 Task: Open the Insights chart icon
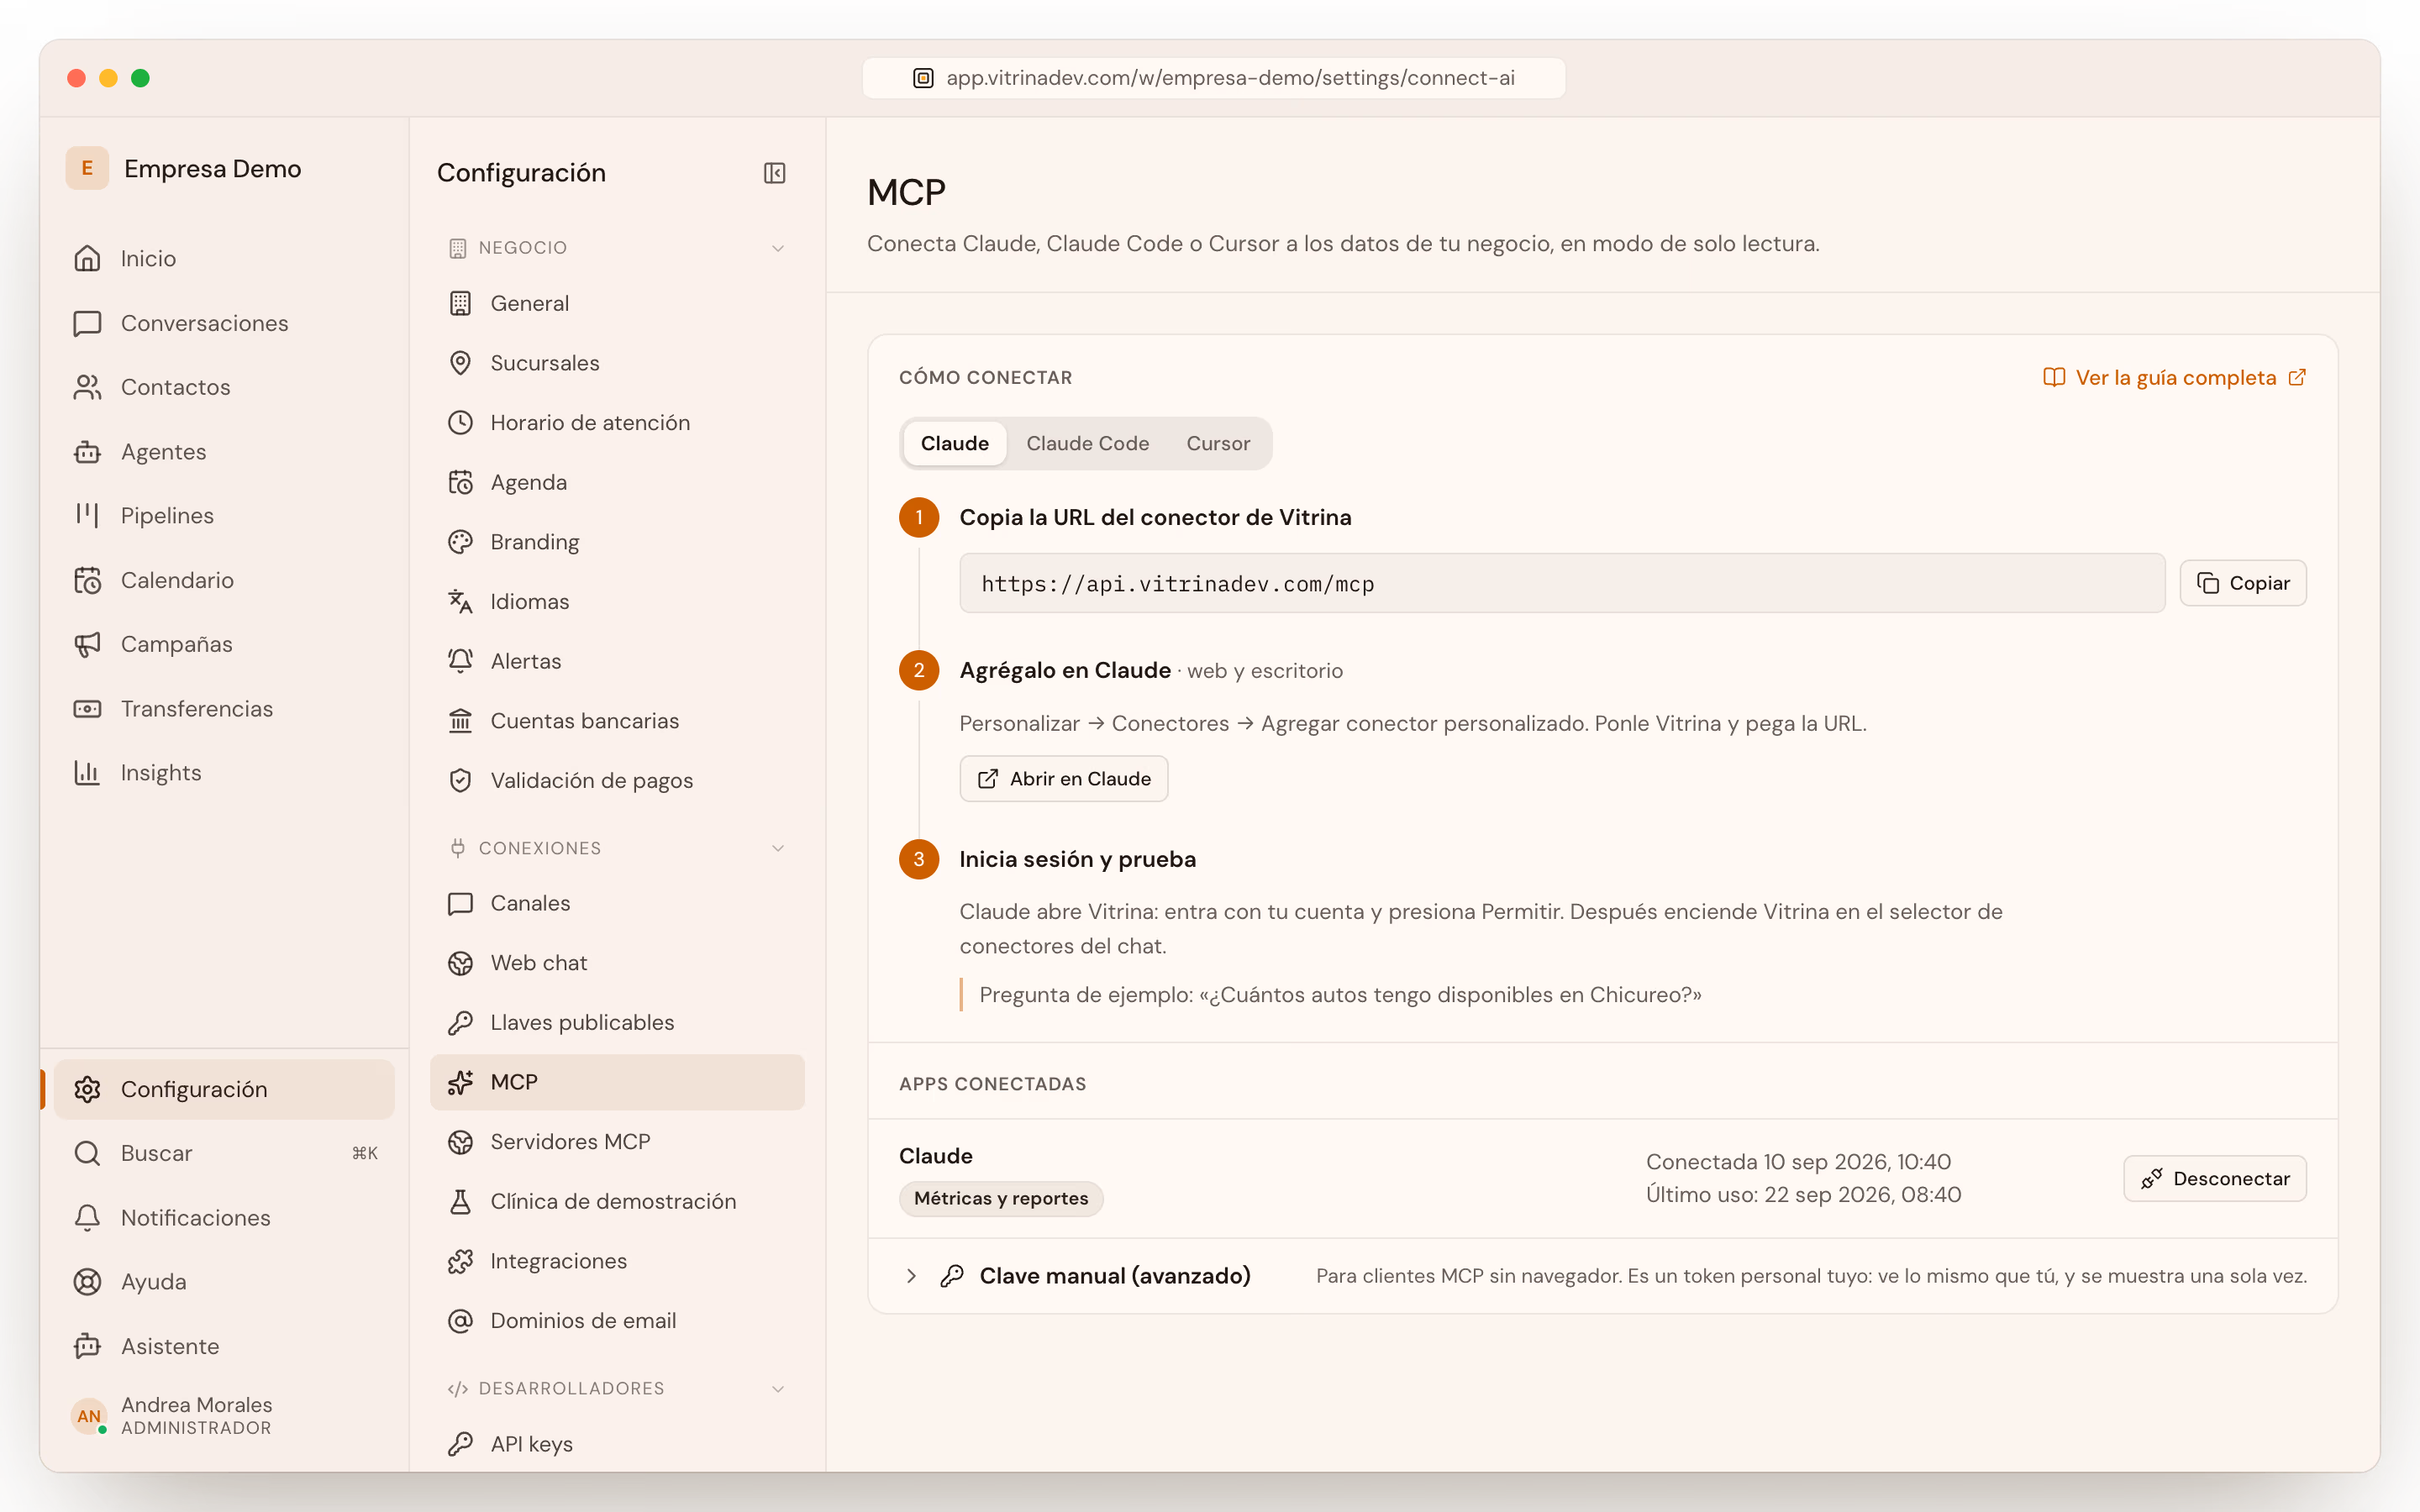[87, 772]
